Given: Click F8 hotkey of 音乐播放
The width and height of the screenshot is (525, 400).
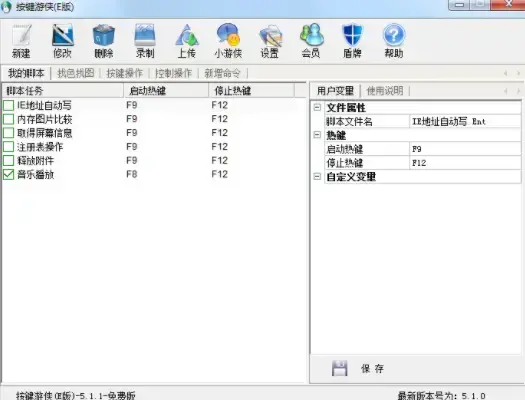Looking at the screenshot, I should [132, 174].
